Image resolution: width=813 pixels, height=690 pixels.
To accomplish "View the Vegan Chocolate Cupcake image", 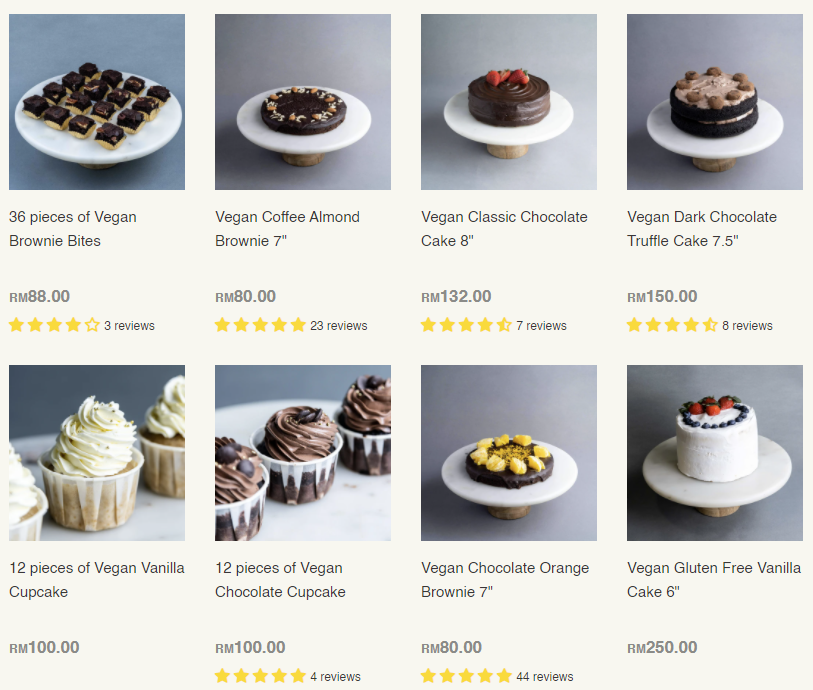I will [303, 453].
